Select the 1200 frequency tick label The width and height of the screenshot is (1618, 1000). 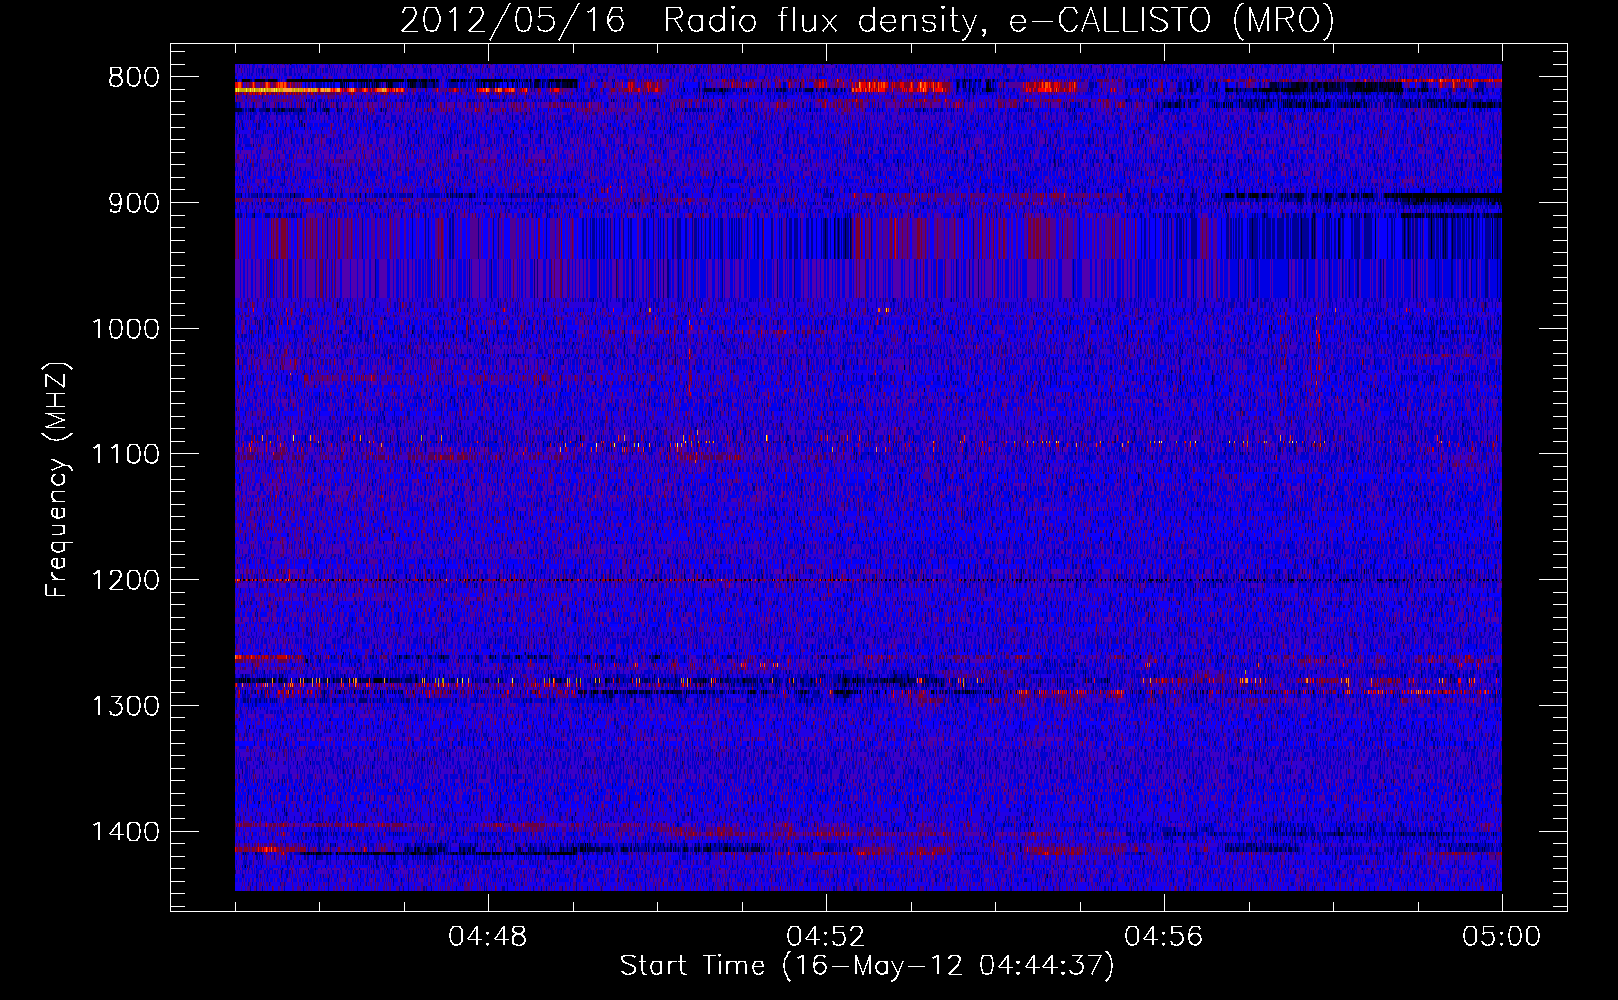pyautogui.click(x=125, y=581)
